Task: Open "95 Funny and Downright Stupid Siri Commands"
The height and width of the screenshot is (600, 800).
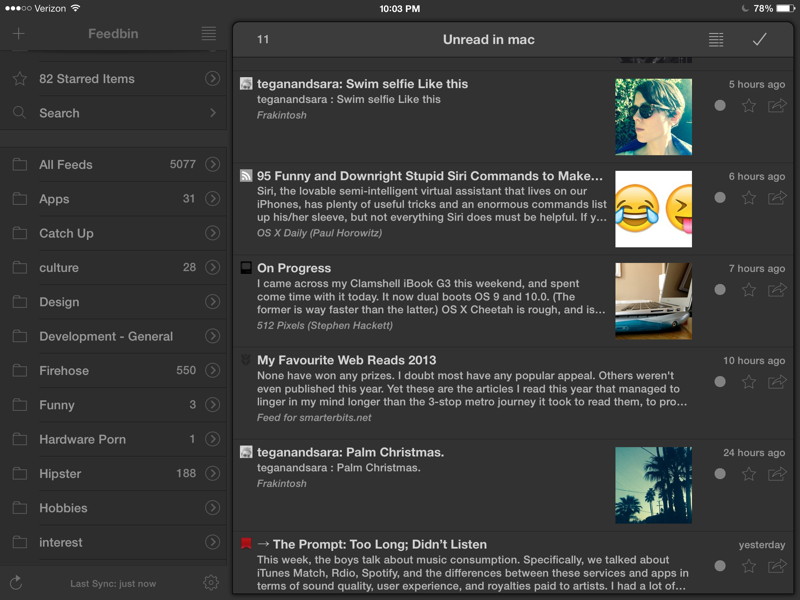Action: [x=430, y=176]
